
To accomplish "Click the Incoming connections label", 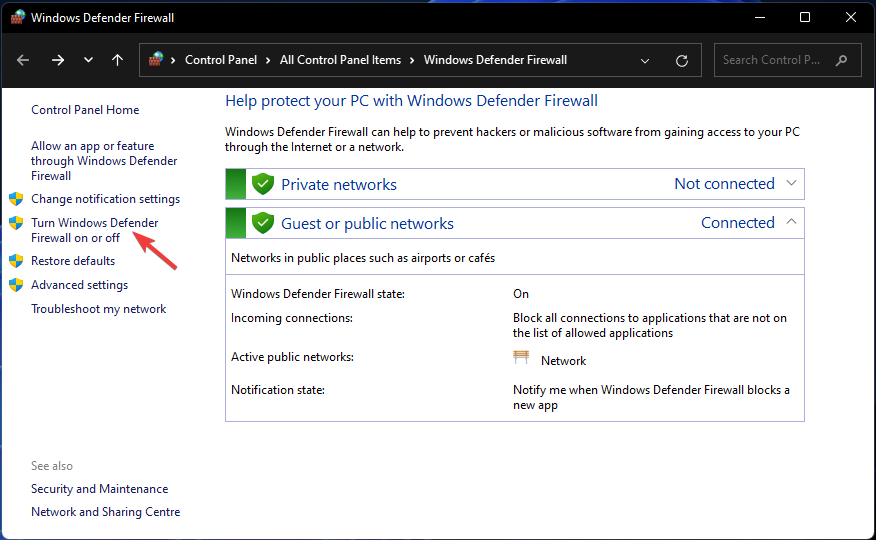I will pyautogui.click(x=292, y=318).
